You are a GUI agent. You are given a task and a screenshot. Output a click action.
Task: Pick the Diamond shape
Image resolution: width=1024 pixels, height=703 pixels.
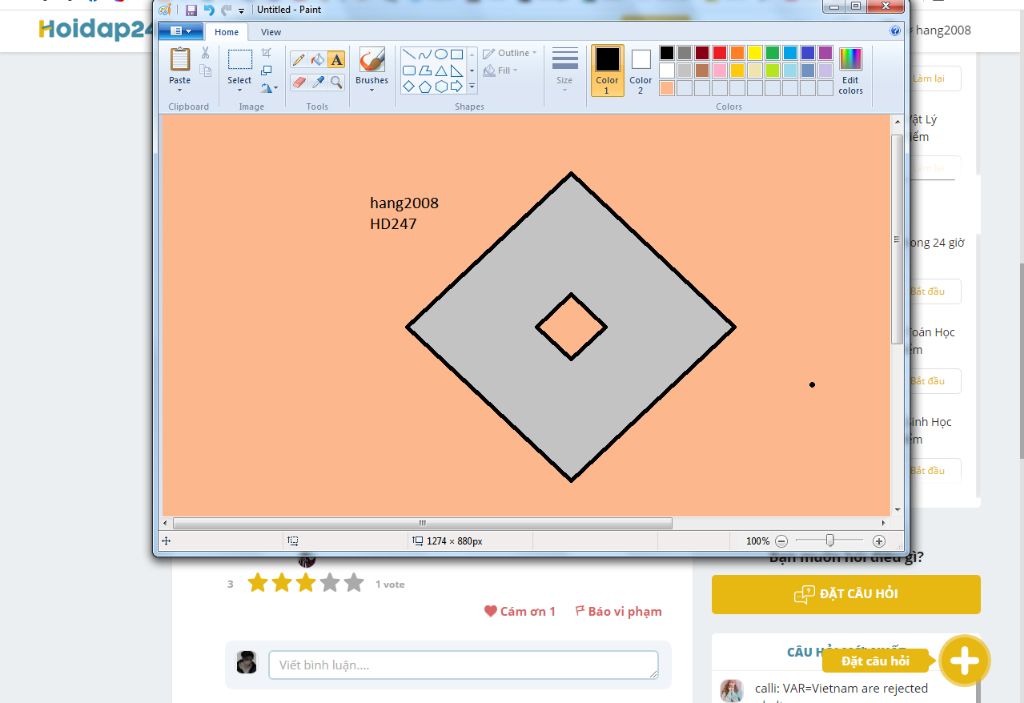pyautogui.click(x=409, y=86)
